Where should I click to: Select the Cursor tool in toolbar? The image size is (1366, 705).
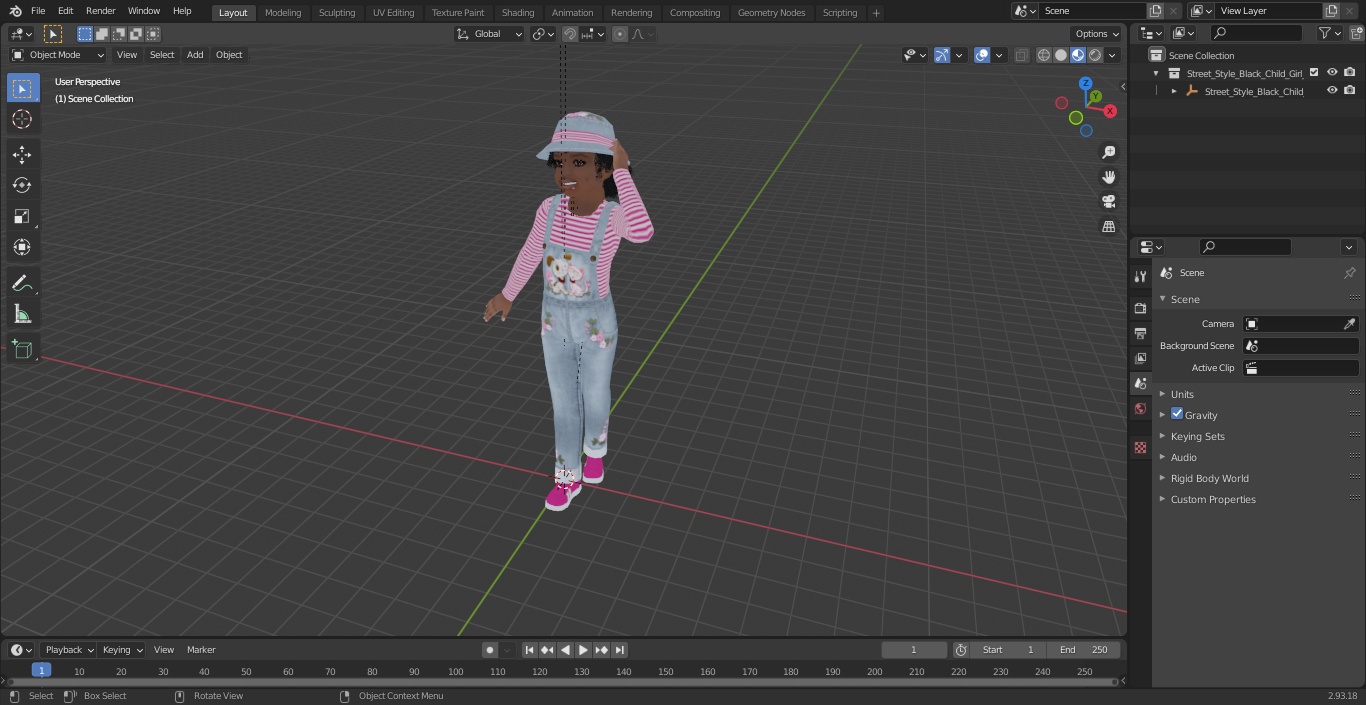[22, 119]
